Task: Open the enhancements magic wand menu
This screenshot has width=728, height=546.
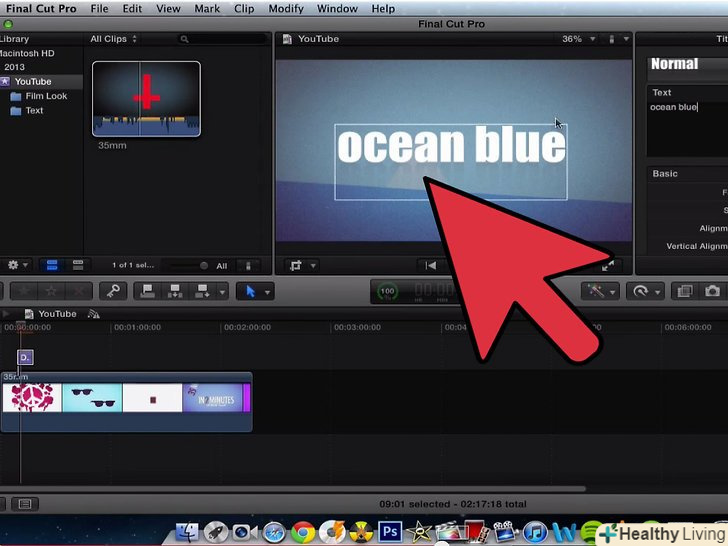Action: (x=598, y=291)
